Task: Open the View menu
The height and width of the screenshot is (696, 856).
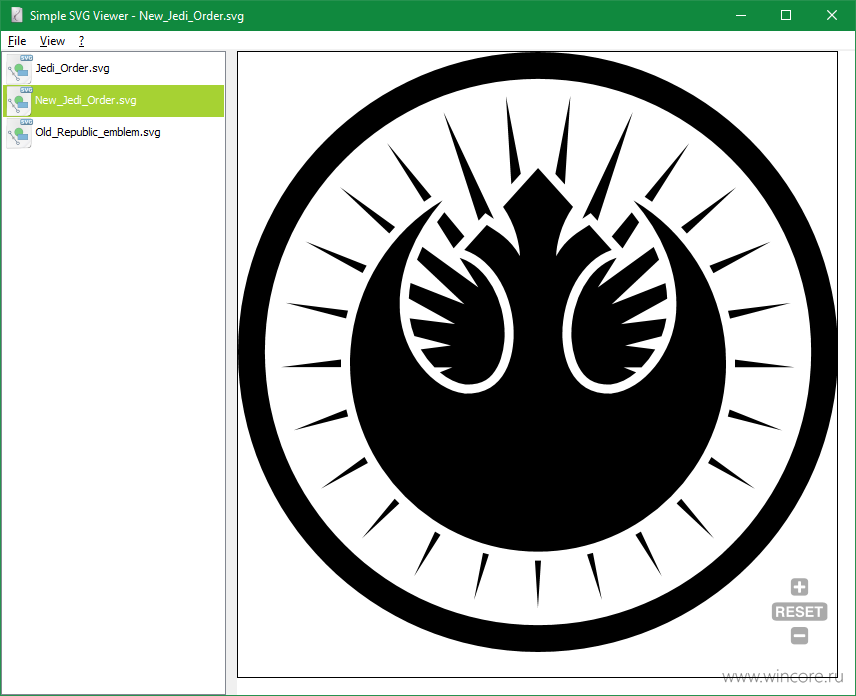Action: [x=52, y=41]
